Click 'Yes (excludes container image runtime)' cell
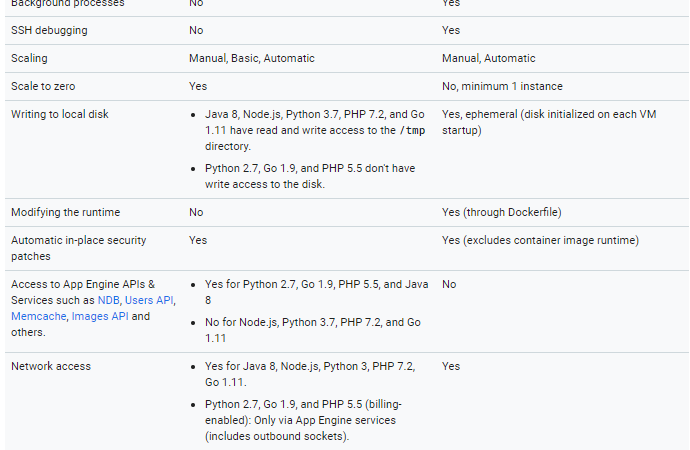 tap(540, 240)
